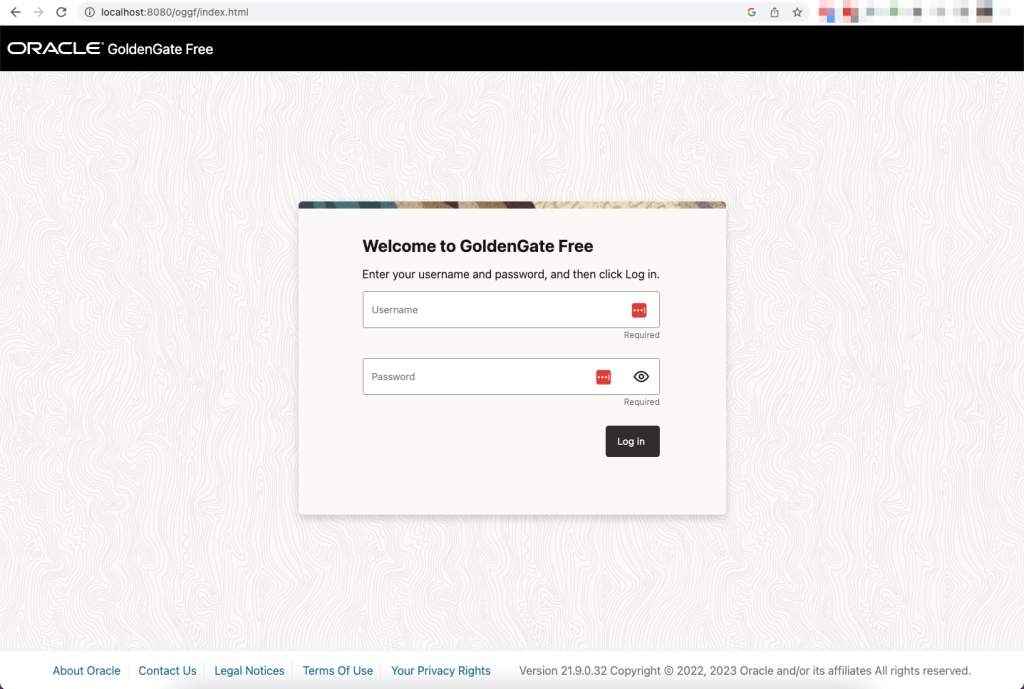Open Your Privacy Rights link
The width and height of the screenshot is (1024, 689).
[440, 671]
